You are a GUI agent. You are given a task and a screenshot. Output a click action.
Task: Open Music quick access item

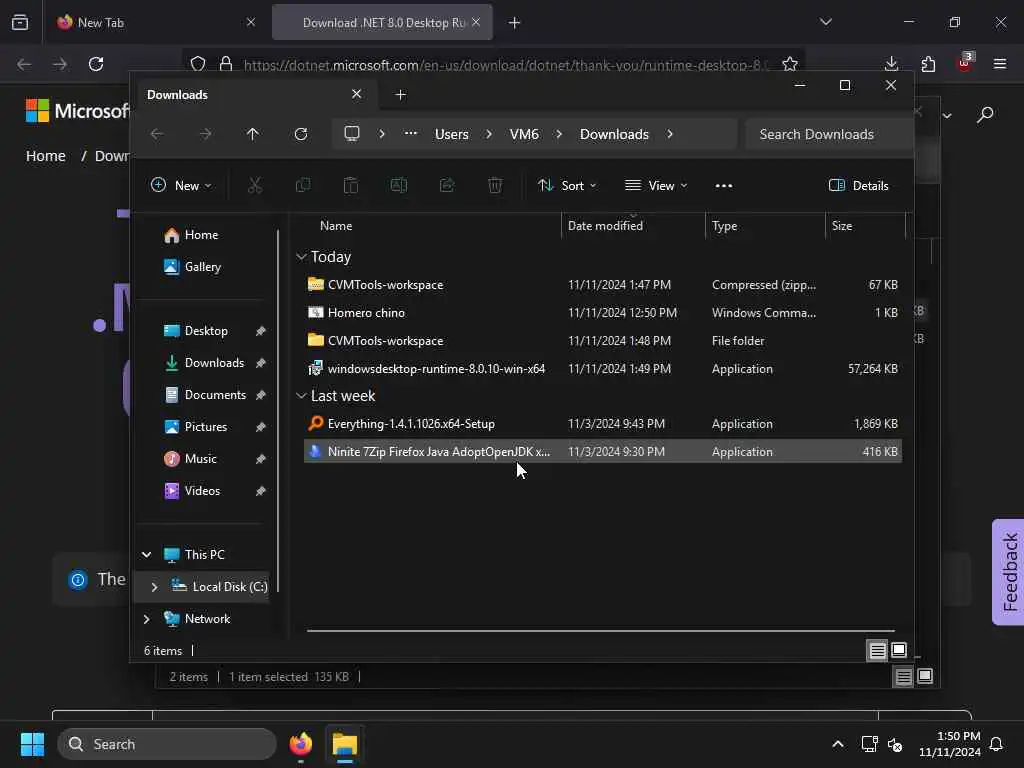pos(200,458)
